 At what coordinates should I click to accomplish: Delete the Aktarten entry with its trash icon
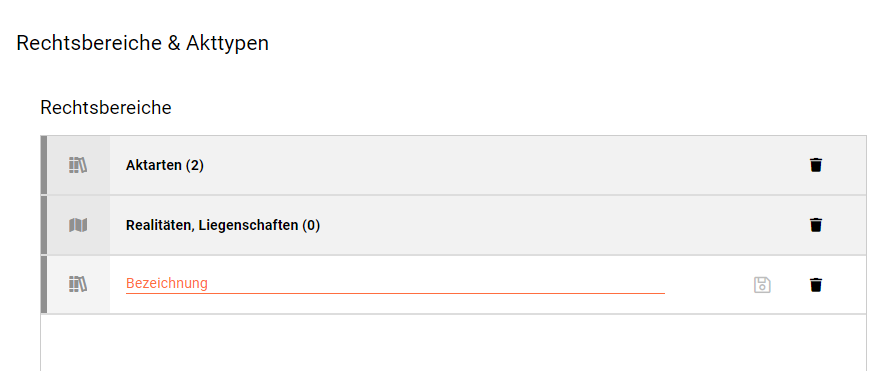point(816,165)
